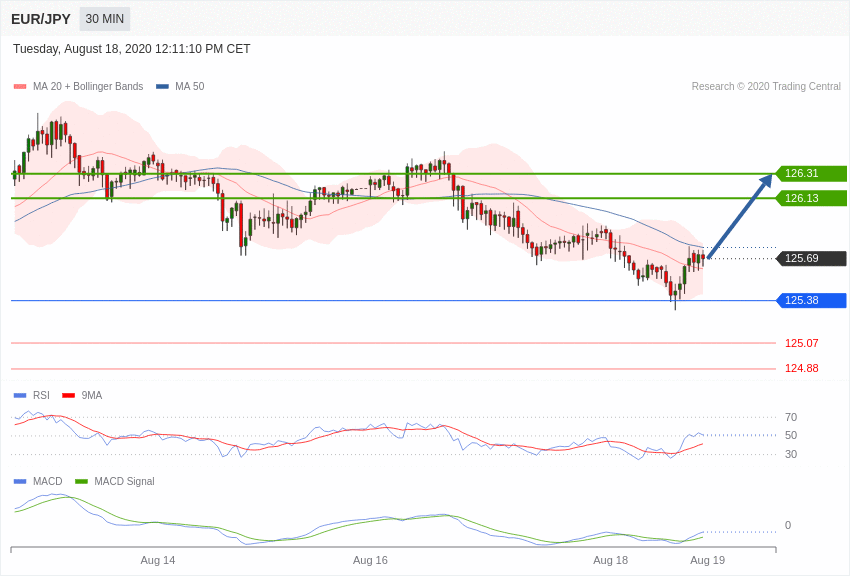The image size is (850, 576).
Task: Click the 124.88 support level value
Action: click(x=802, y=368)
